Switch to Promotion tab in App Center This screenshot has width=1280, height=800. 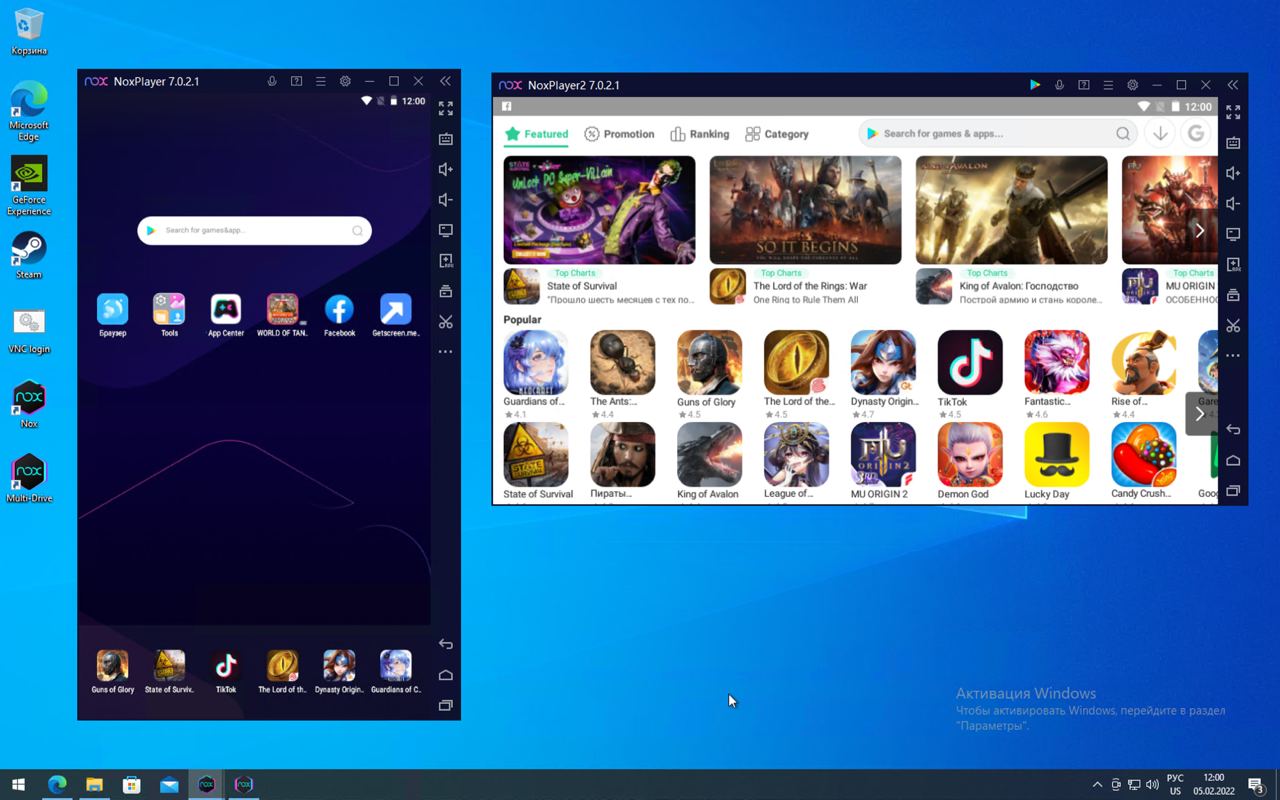[x=619, y=134]
